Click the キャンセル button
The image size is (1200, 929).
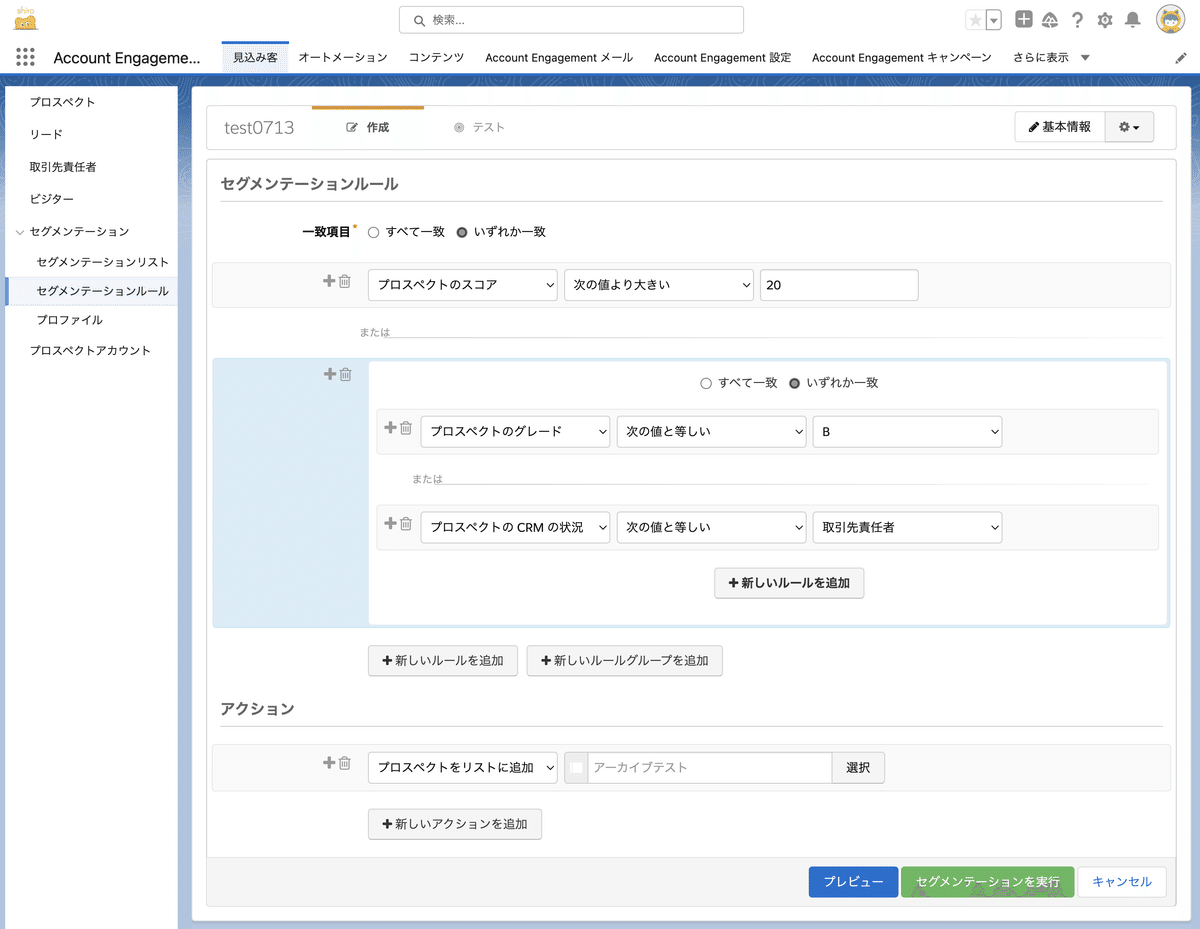tap(1122, 882)
